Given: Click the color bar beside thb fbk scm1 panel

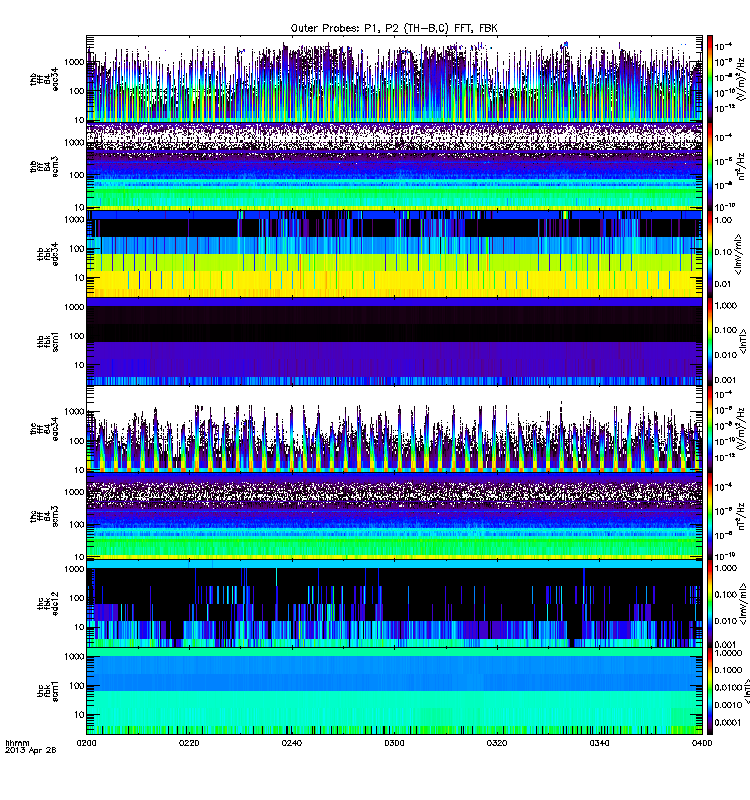Looking at the screenshot, I should [x=710, y=341].
